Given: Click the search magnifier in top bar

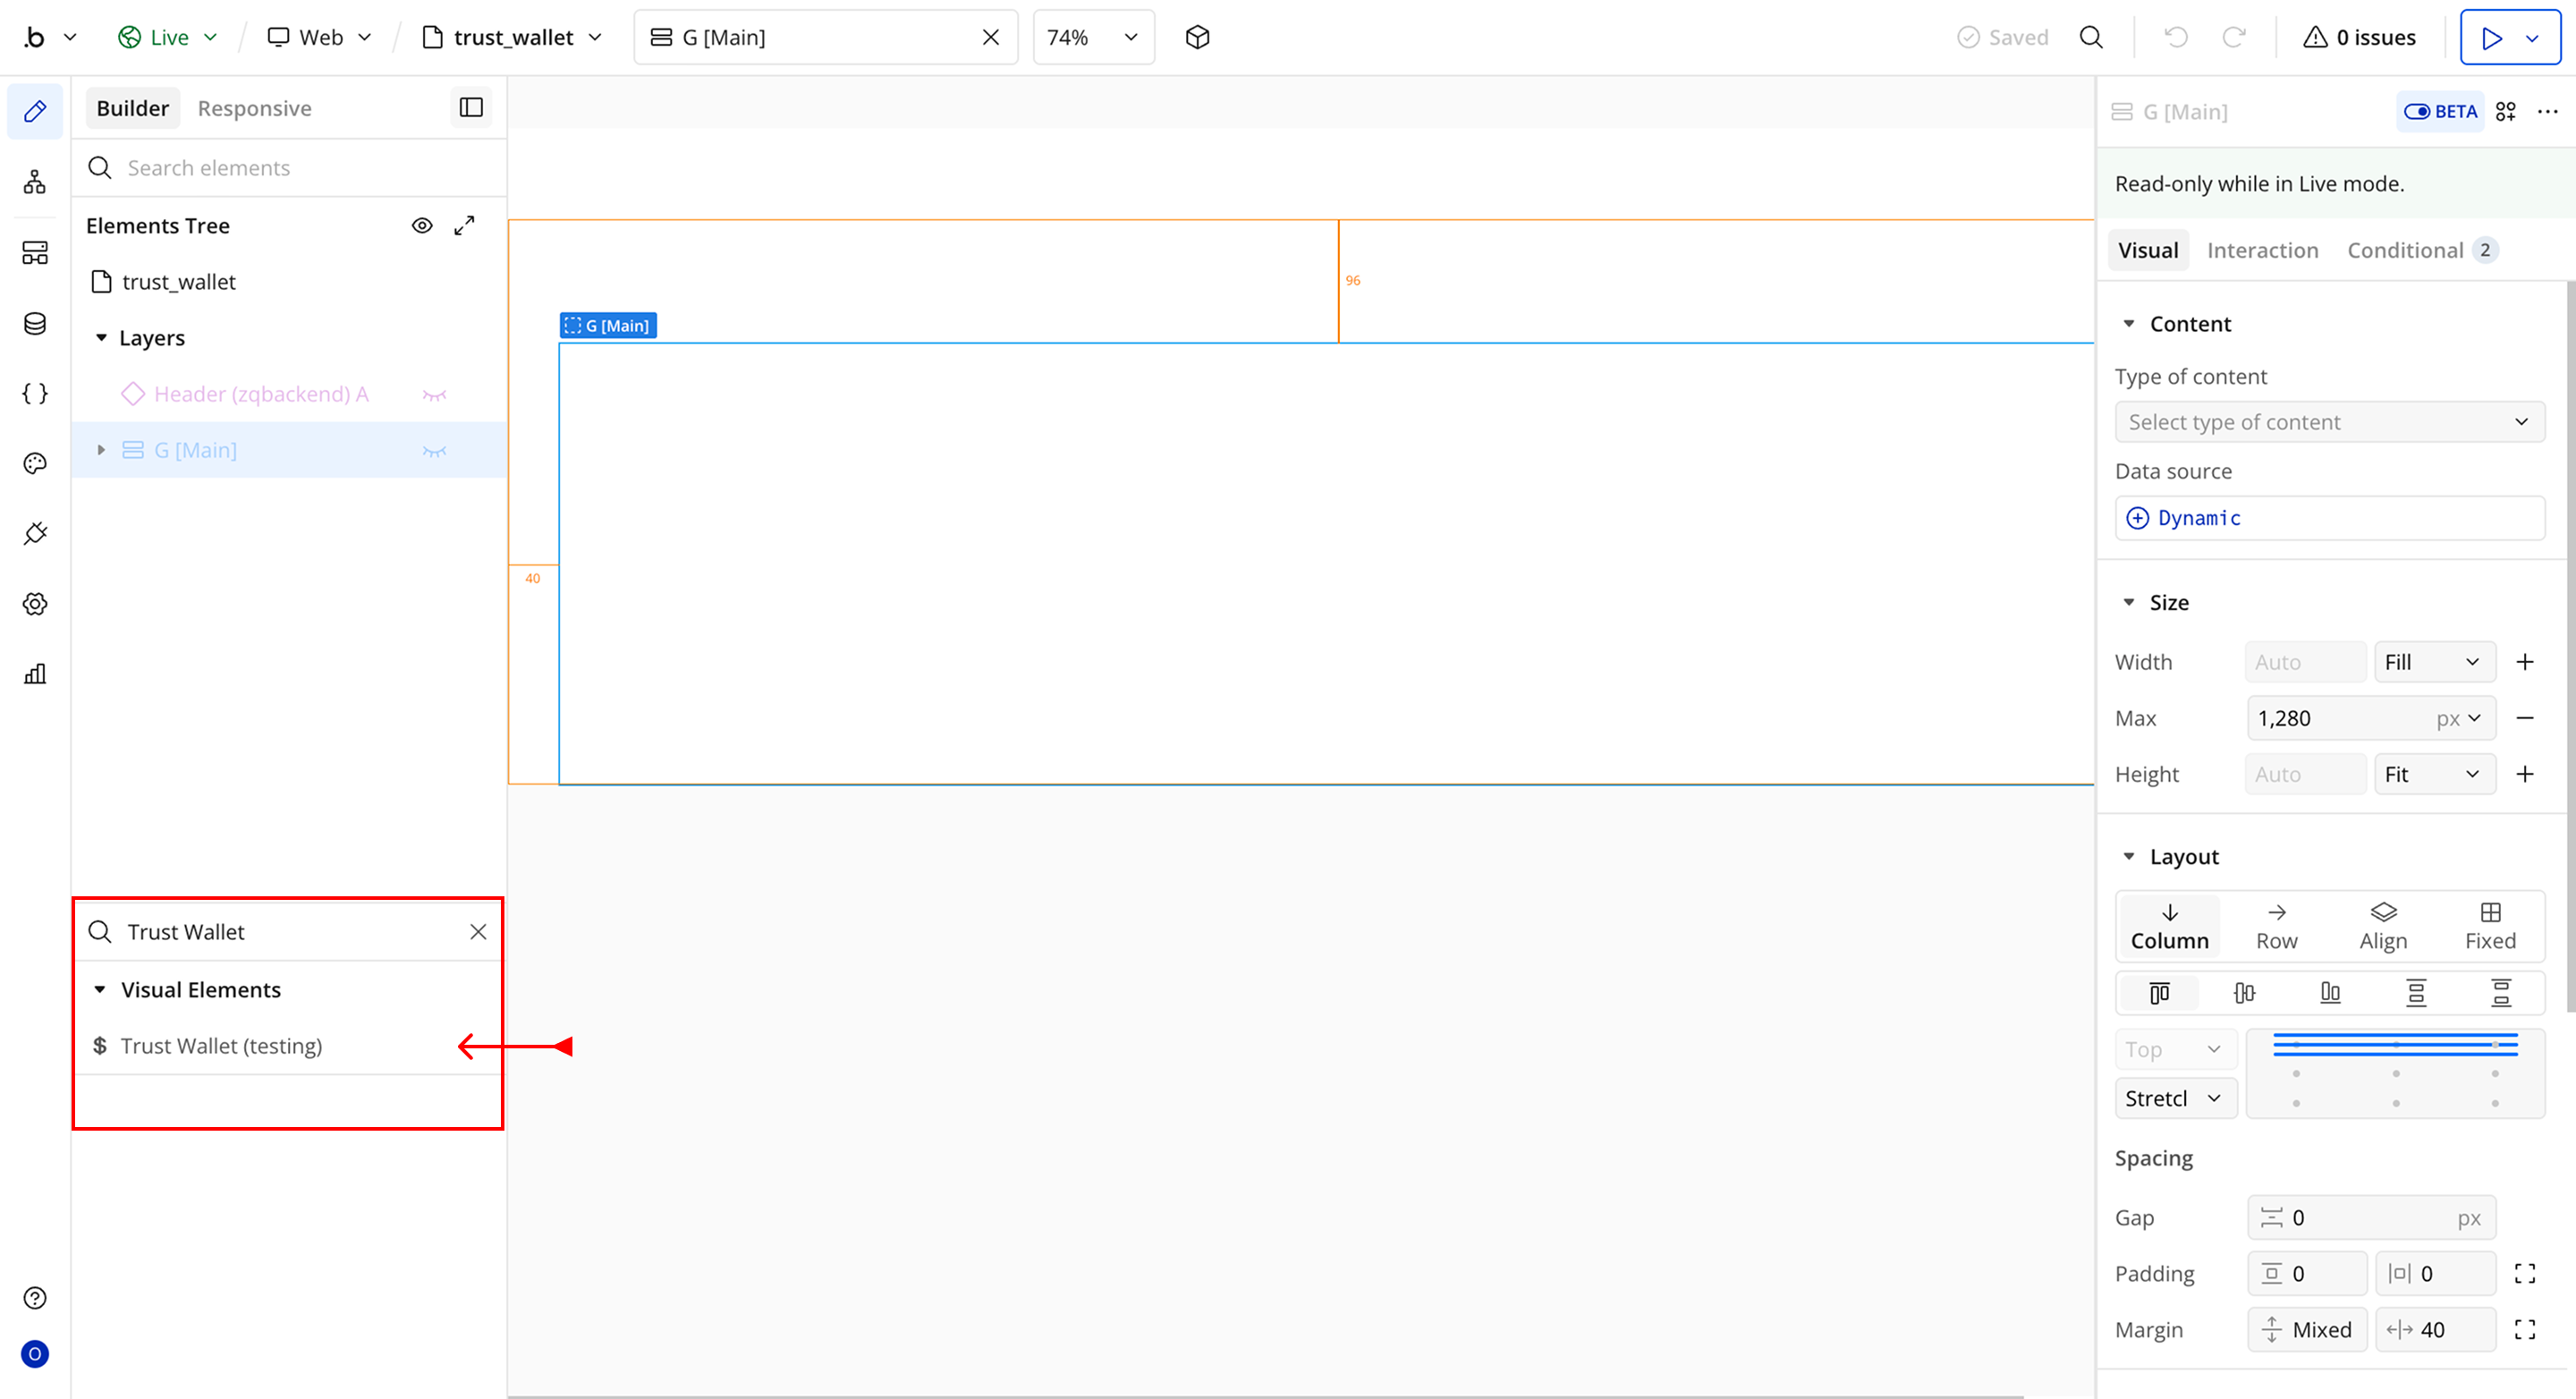Looking at the screenshot, I should 2091,37.
